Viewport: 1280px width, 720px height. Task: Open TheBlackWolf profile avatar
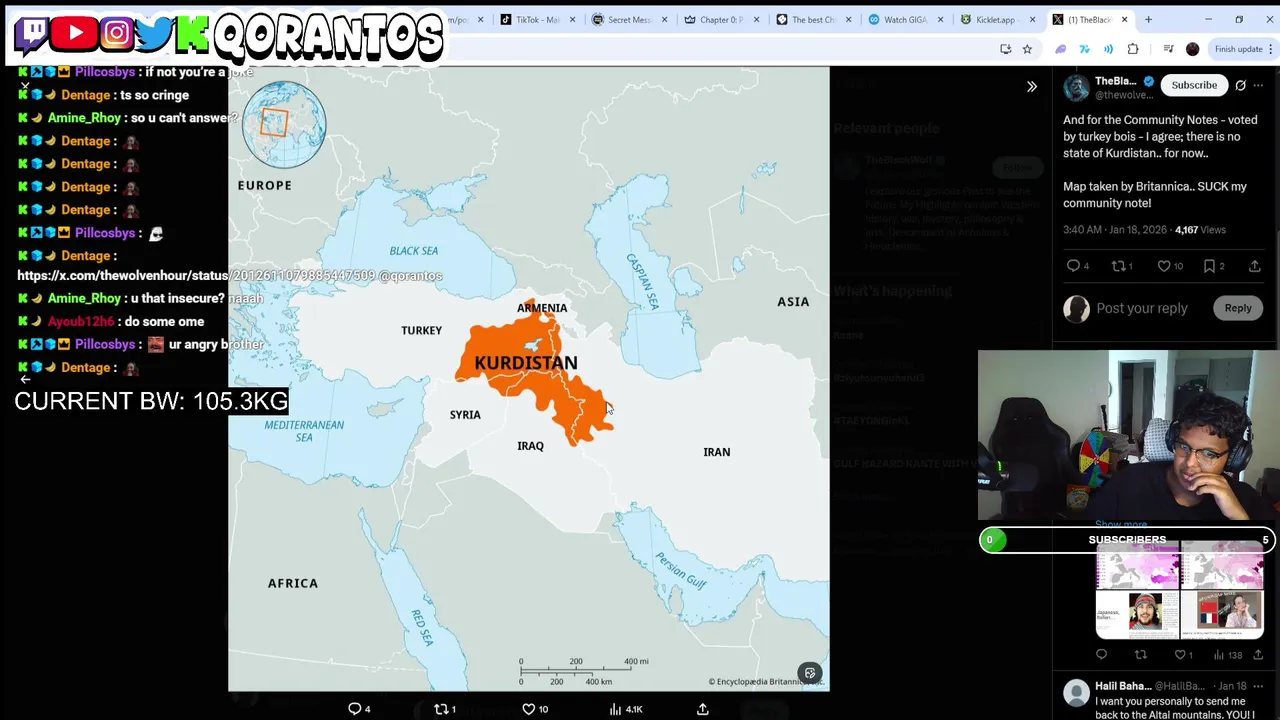tap(1076, 87)
